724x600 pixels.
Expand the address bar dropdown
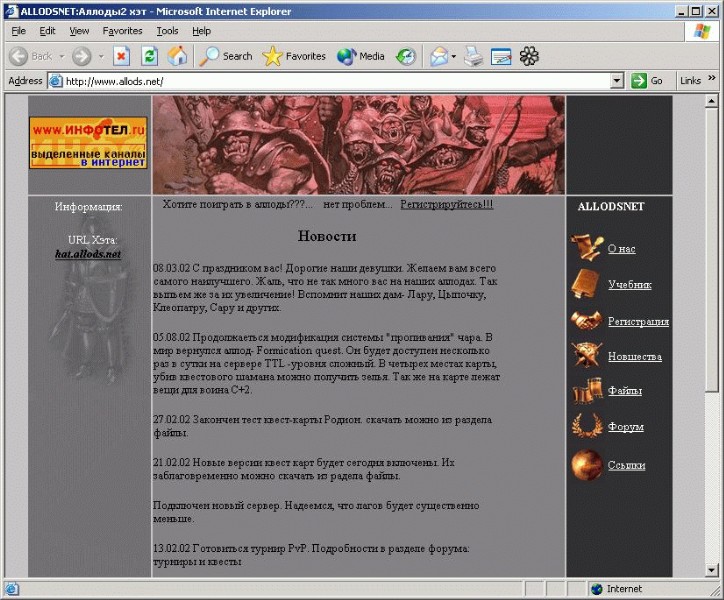(617, 81)
